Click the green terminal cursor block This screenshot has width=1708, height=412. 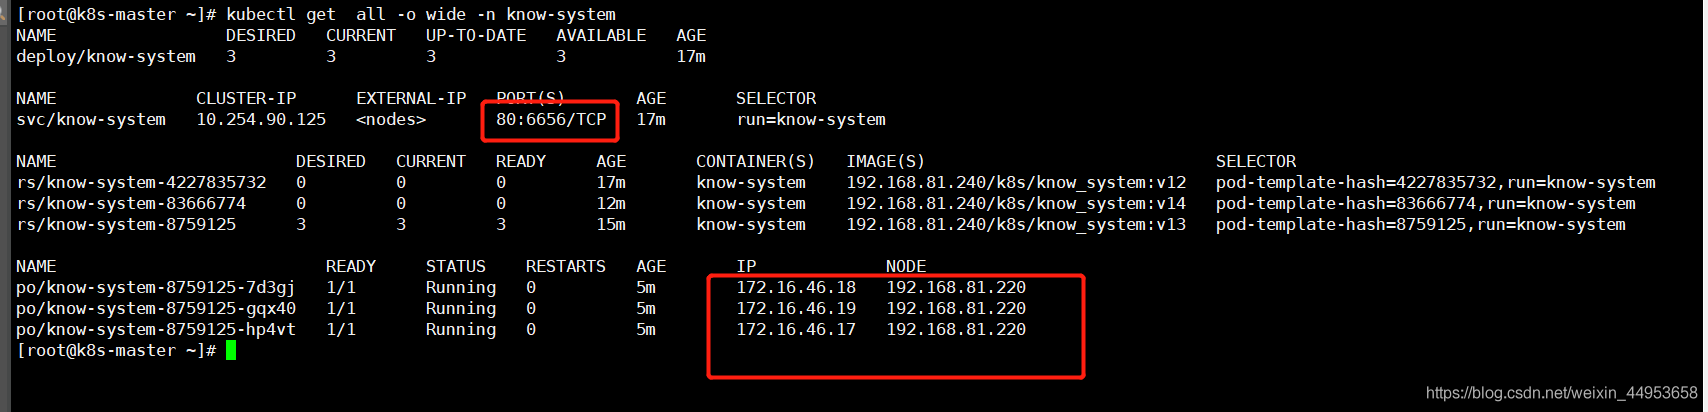(231, 350)
